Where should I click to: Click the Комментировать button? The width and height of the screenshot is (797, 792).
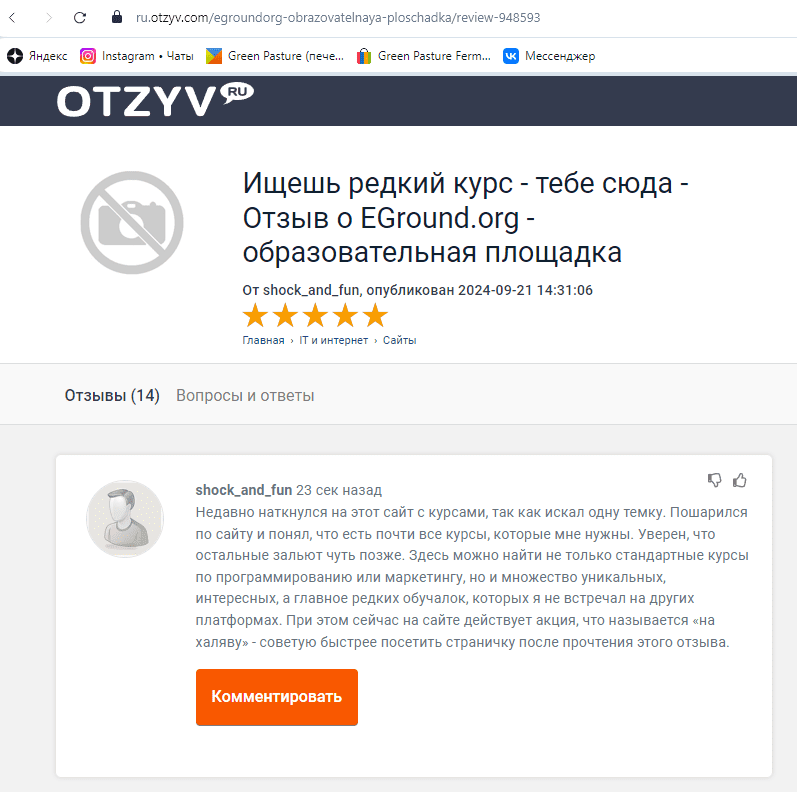(277, 697)
